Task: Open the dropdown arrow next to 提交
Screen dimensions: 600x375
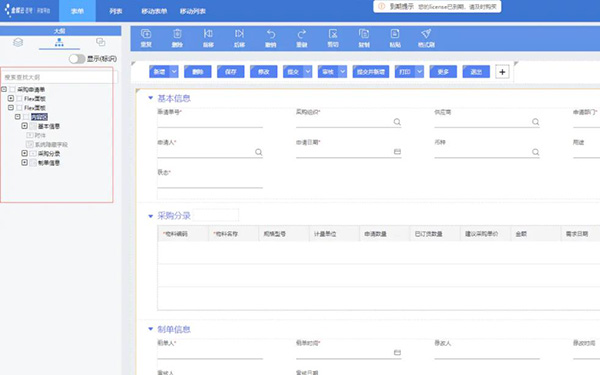Action: tap(308, 72)
